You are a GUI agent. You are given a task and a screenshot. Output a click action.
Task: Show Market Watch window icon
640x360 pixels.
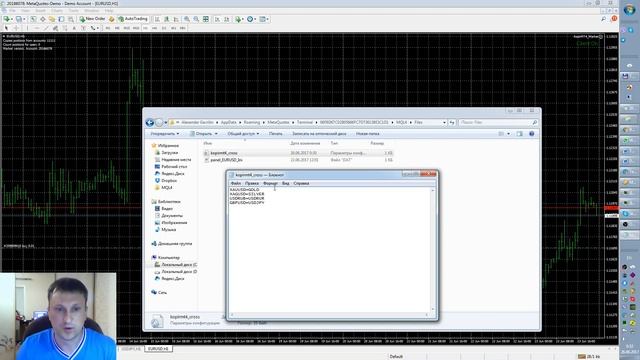(33, 19)
